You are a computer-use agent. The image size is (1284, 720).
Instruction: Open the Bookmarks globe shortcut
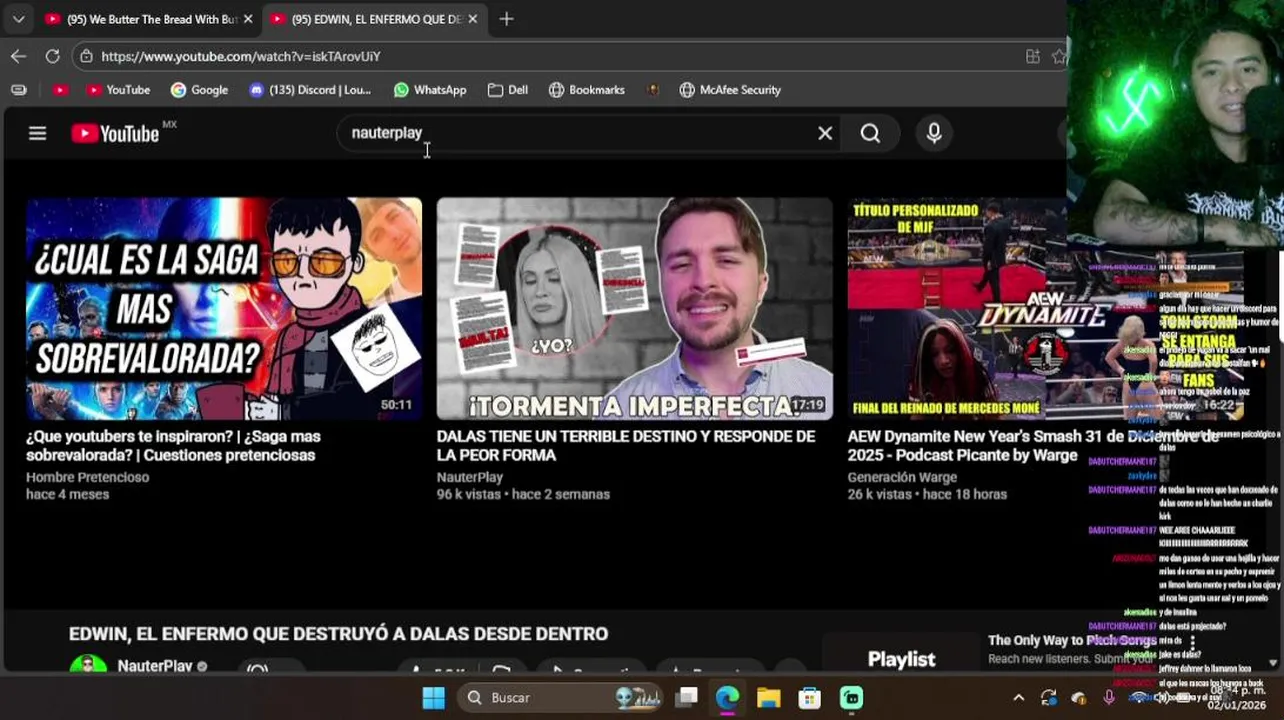[x=587, y=90]
